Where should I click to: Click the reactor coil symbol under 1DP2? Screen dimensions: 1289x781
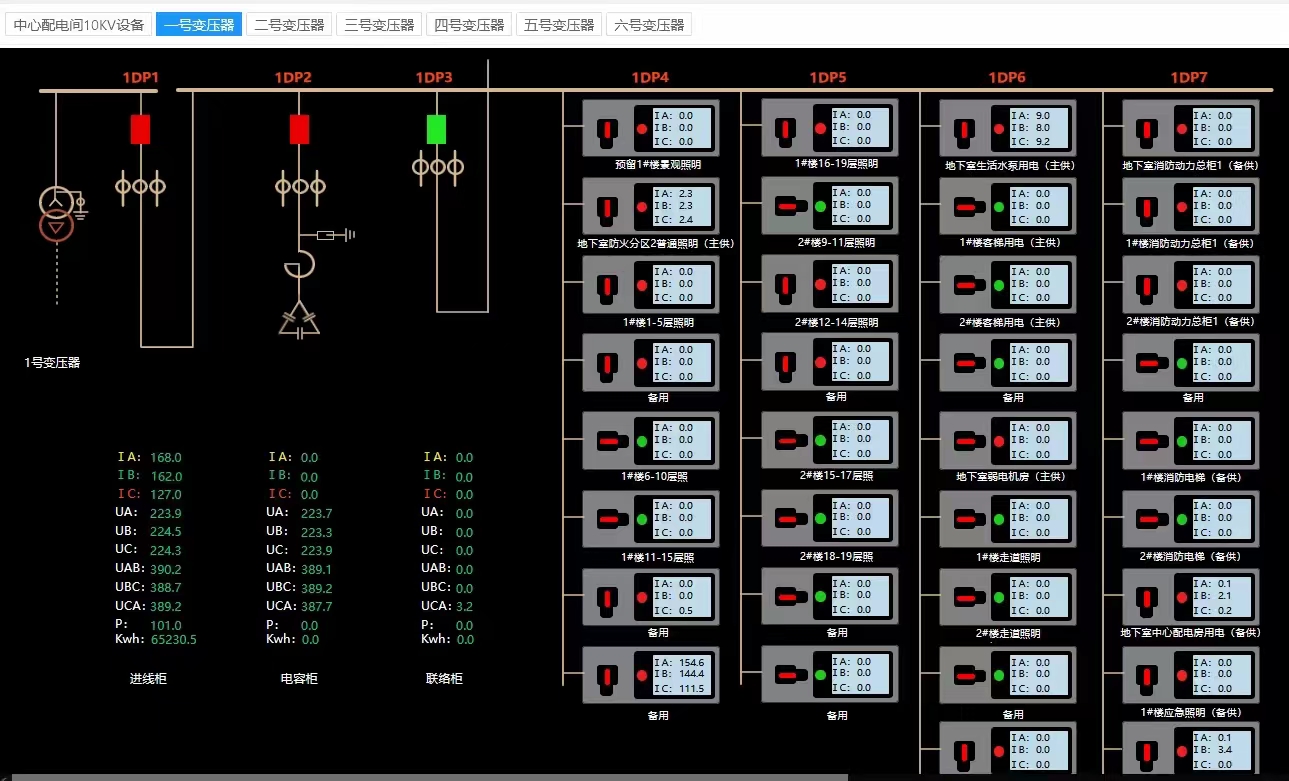298,265
